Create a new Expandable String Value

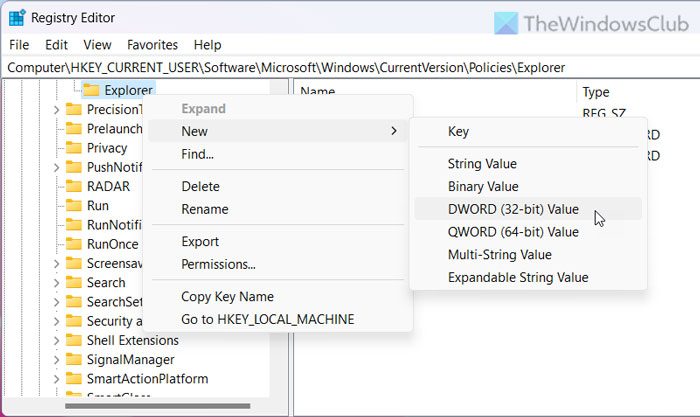click(528, 277)
